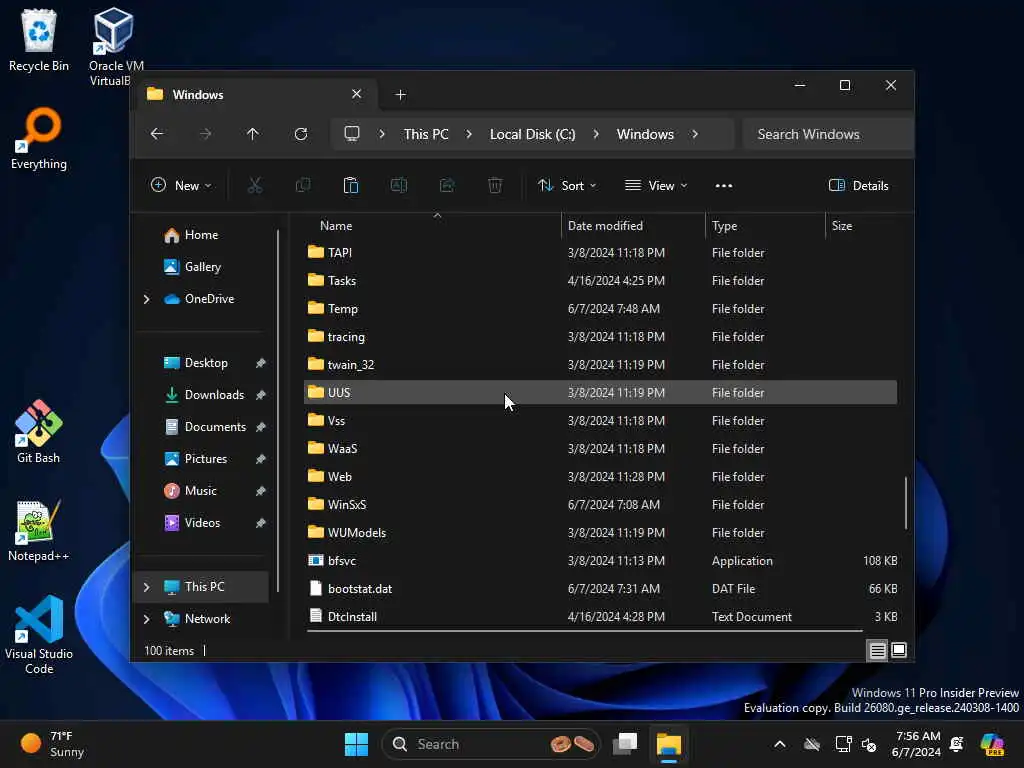Expand the Network tree node
This screenshot has height=768, width=1024.
(146, 619)
